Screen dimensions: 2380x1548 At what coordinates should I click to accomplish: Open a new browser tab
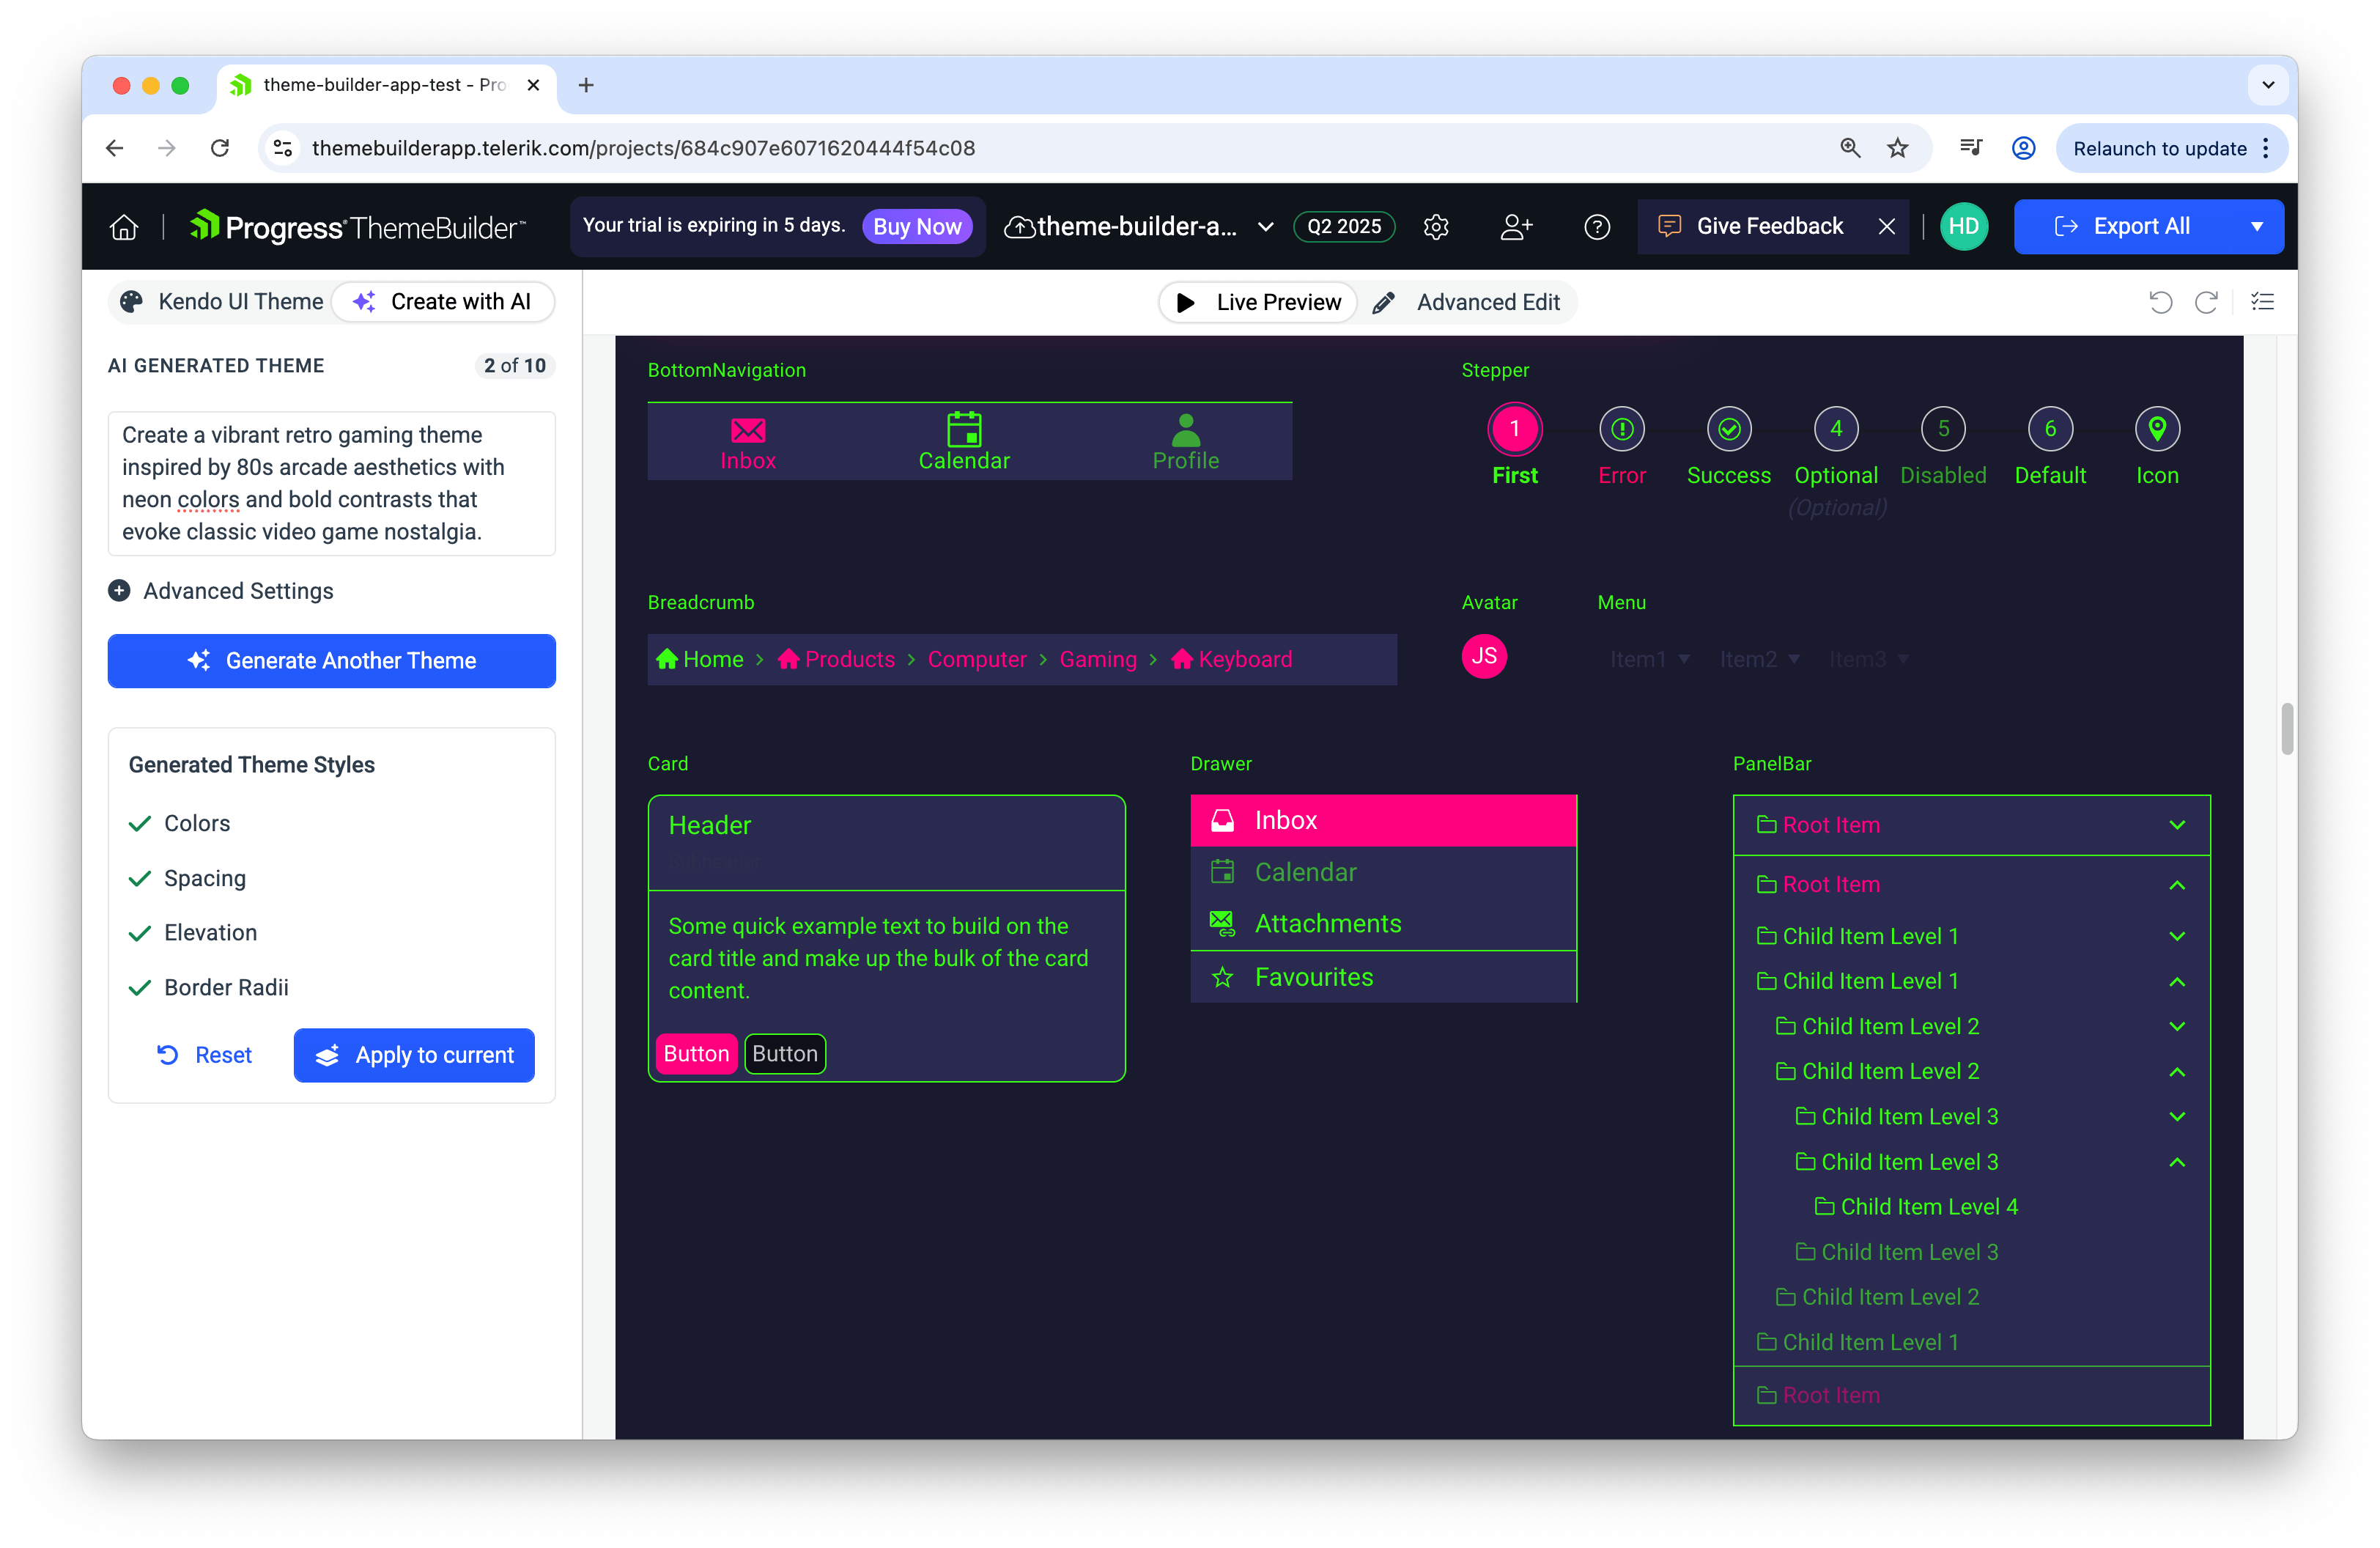point(586,85)
